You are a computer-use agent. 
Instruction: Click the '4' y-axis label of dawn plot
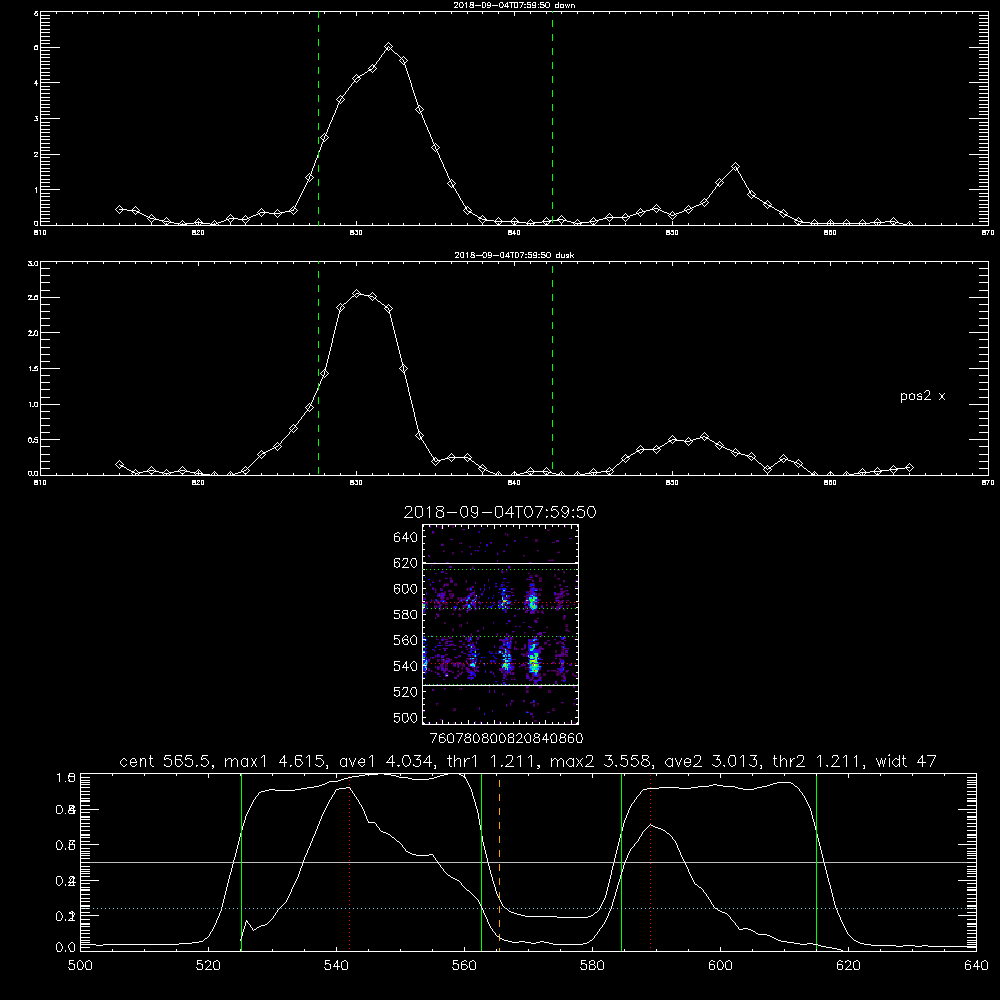pyautogui.click(x=36, y=83)
